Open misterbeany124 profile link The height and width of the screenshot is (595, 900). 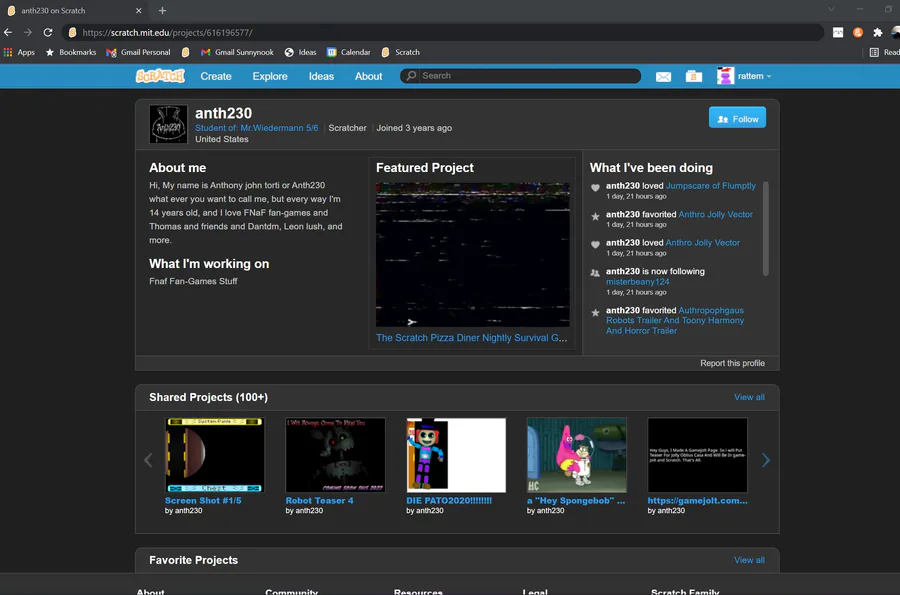tap(638, 282)
